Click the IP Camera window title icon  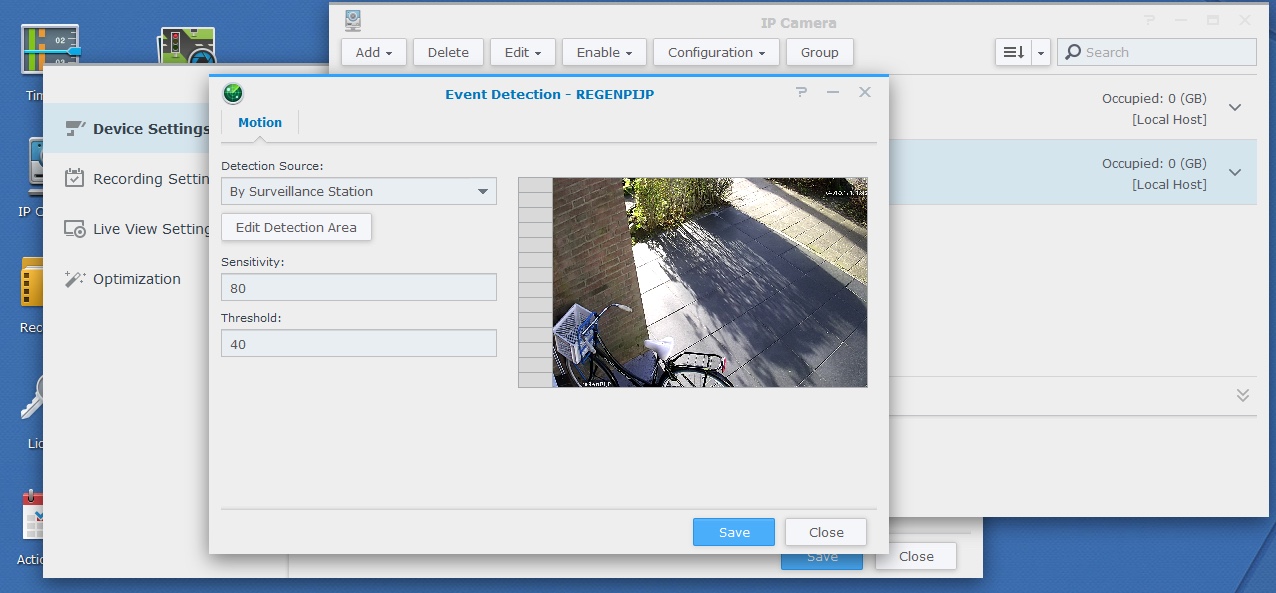[352, 21]
